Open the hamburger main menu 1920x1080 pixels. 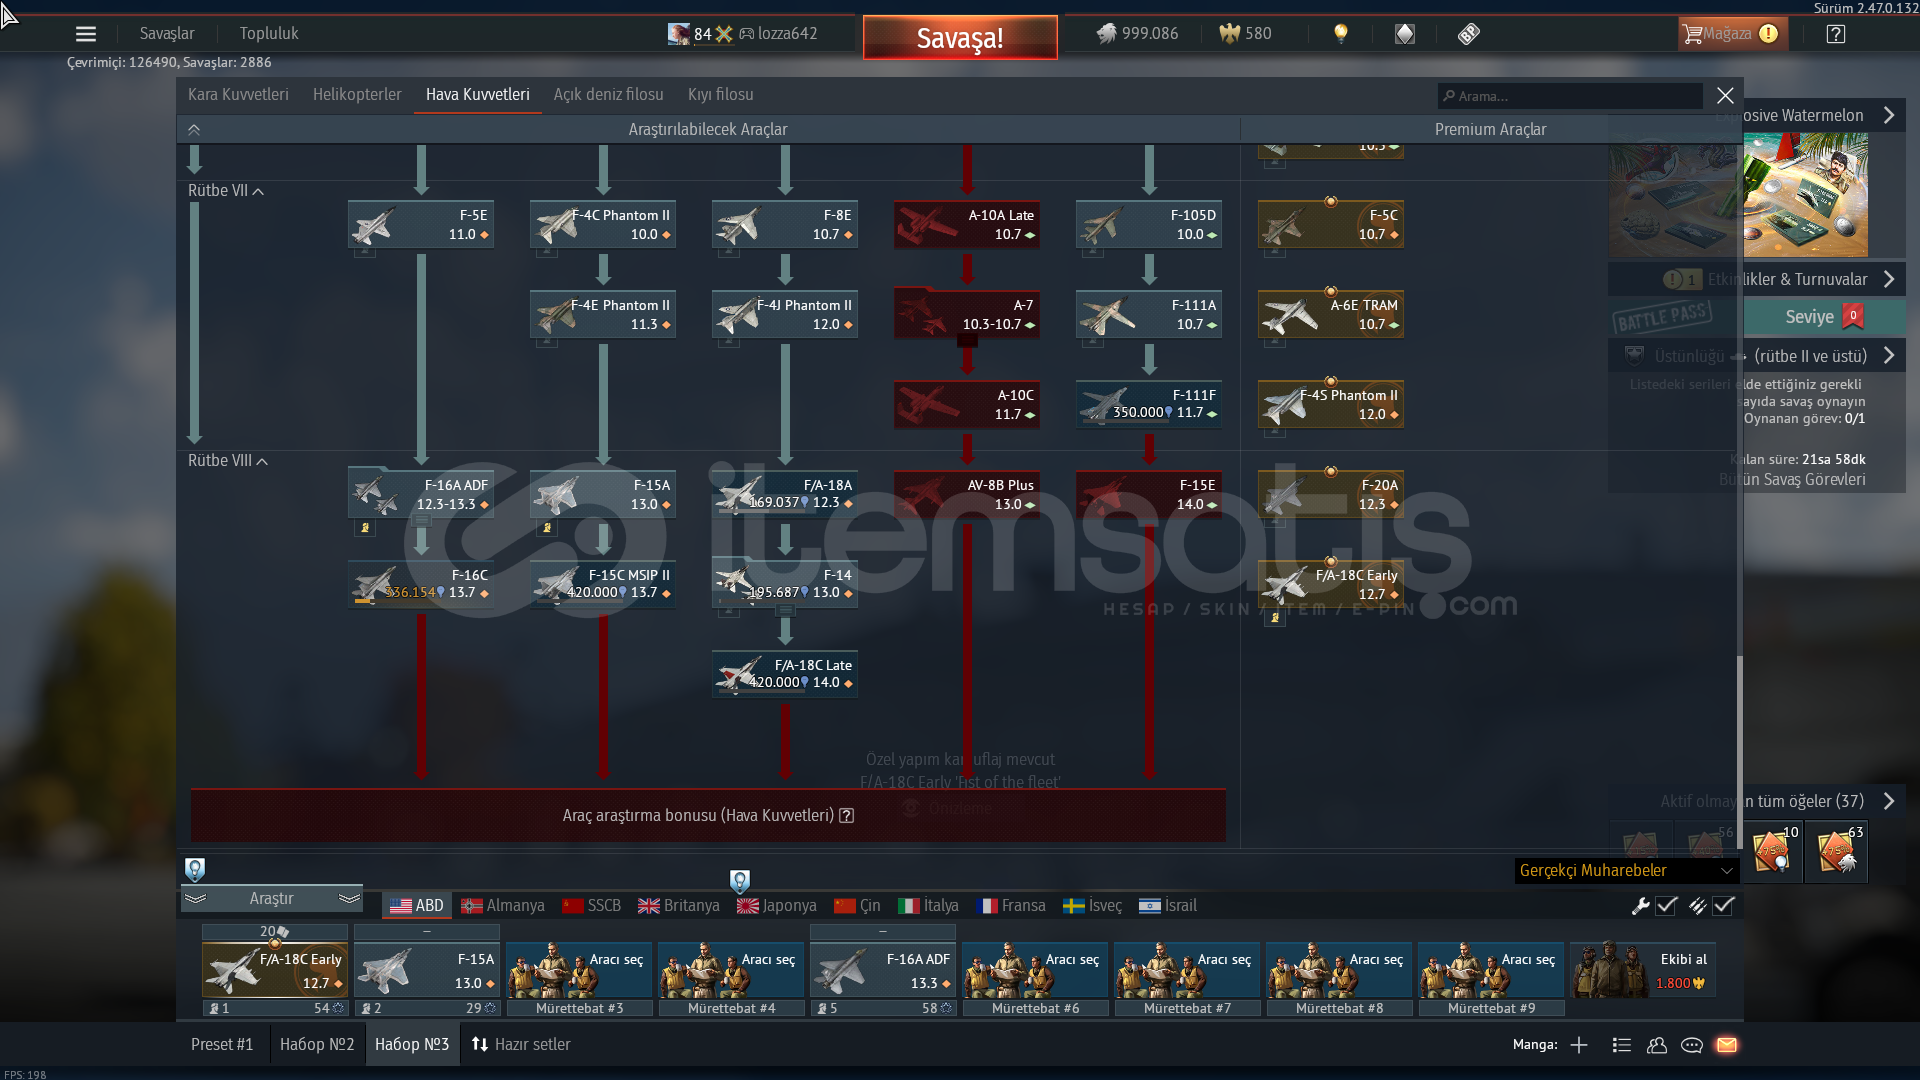(x=86, y=34)
